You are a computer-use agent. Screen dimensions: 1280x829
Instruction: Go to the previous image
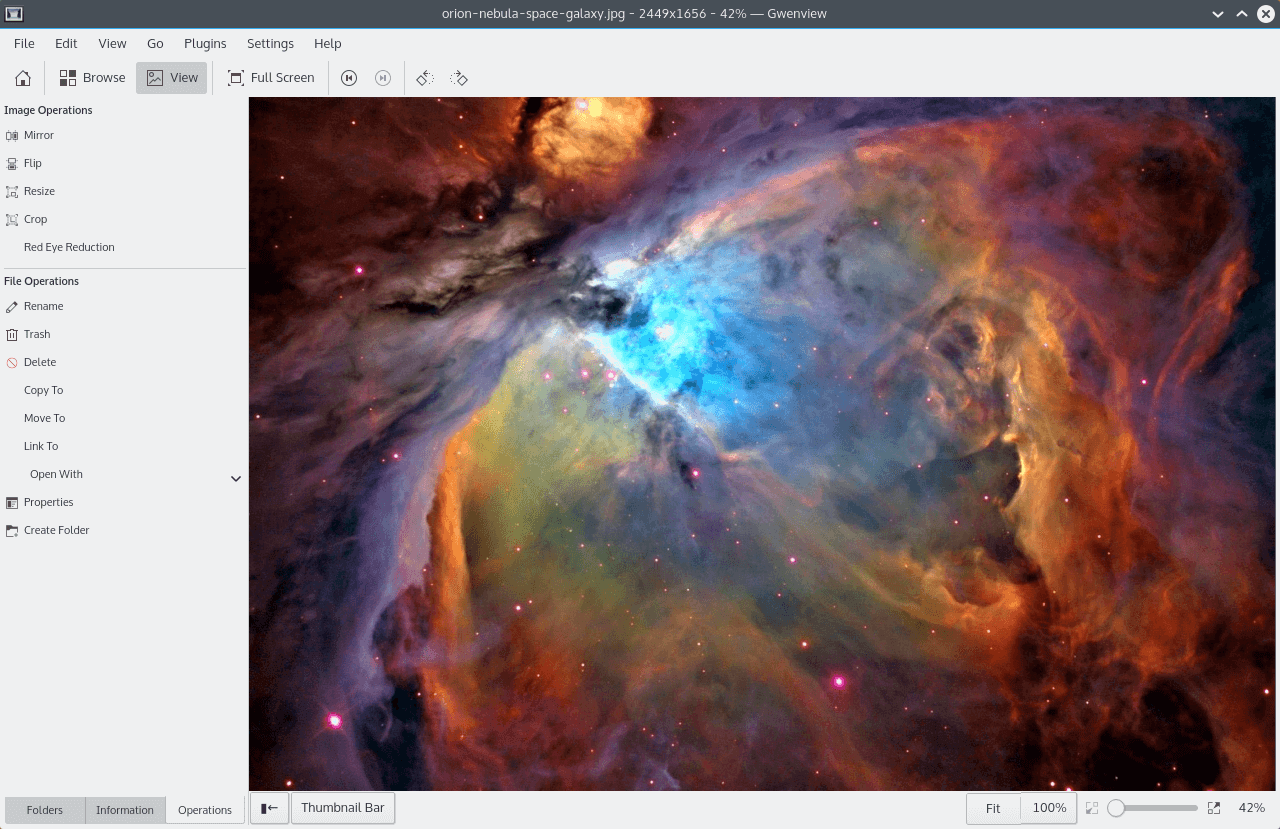pyautogui.click(x=348, y=77)
